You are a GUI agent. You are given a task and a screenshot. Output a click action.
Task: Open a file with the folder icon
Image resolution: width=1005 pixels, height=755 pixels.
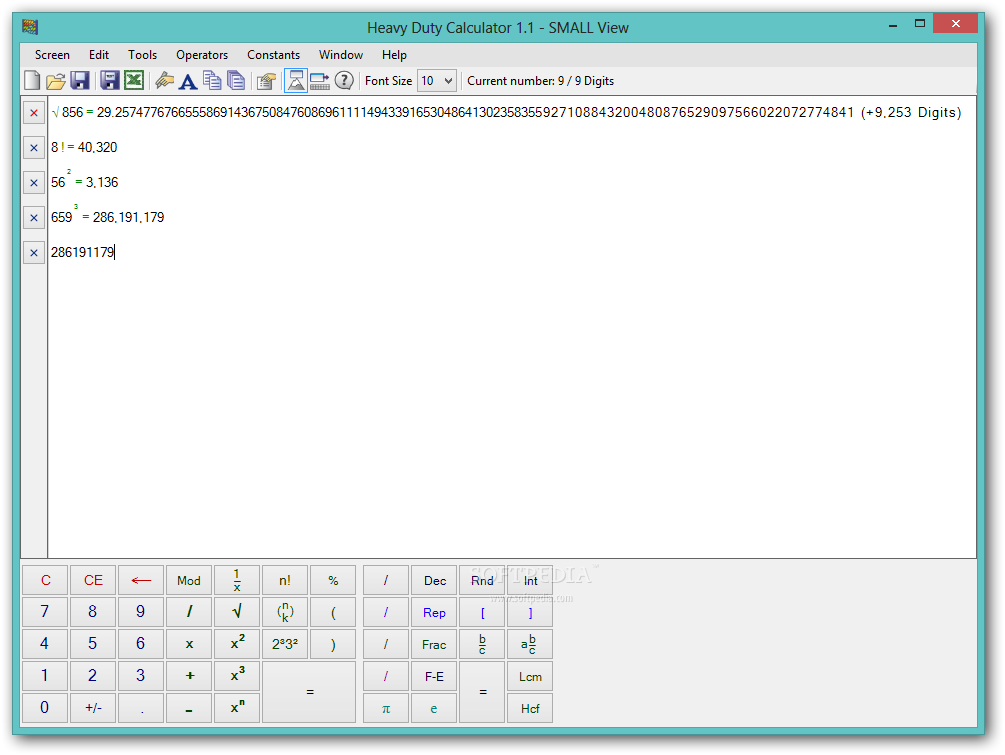pyautogui.click(x=56, y=81)
